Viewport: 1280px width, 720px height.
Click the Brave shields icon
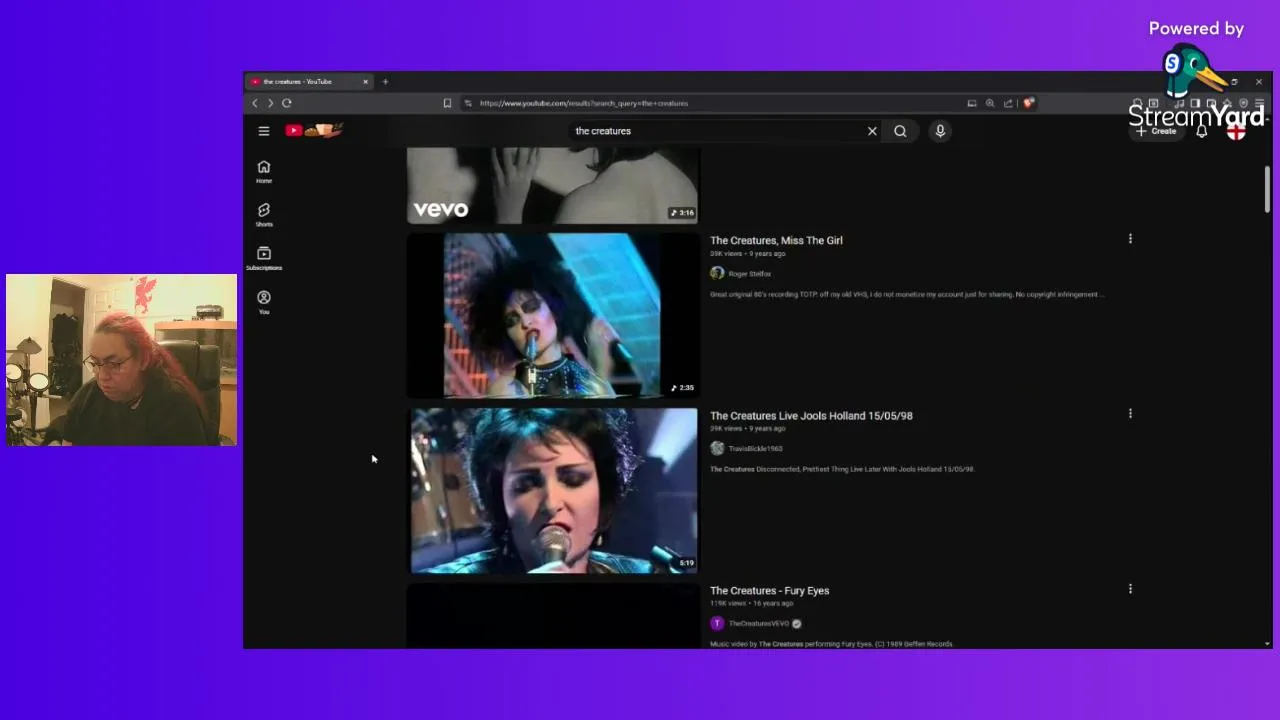(x=1028, y=103)
